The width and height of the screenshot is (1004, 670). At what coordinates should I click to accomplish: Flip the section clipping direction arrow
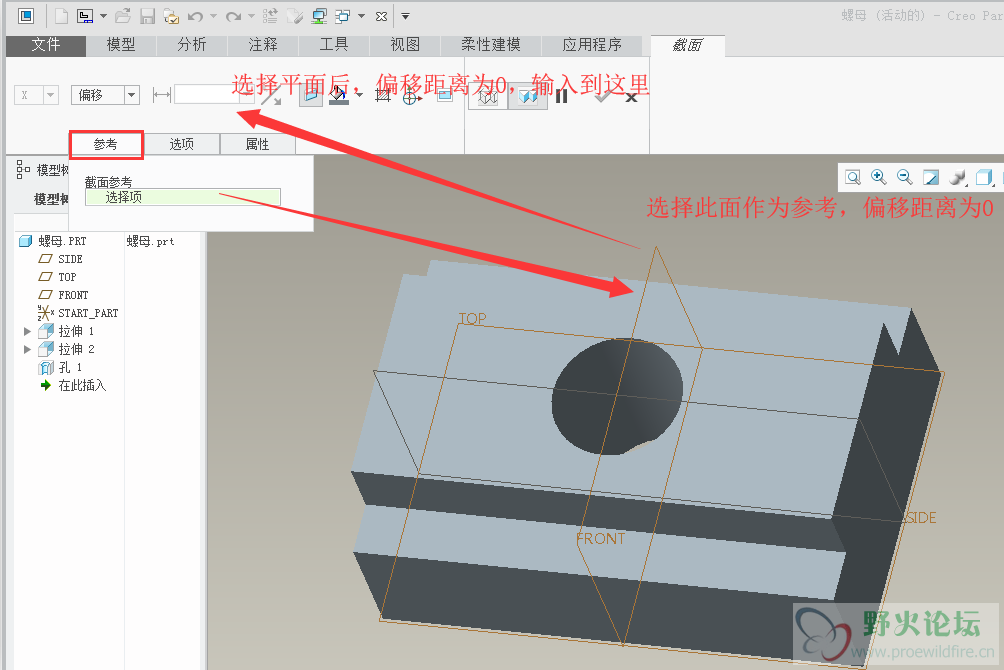click(272, 96)
